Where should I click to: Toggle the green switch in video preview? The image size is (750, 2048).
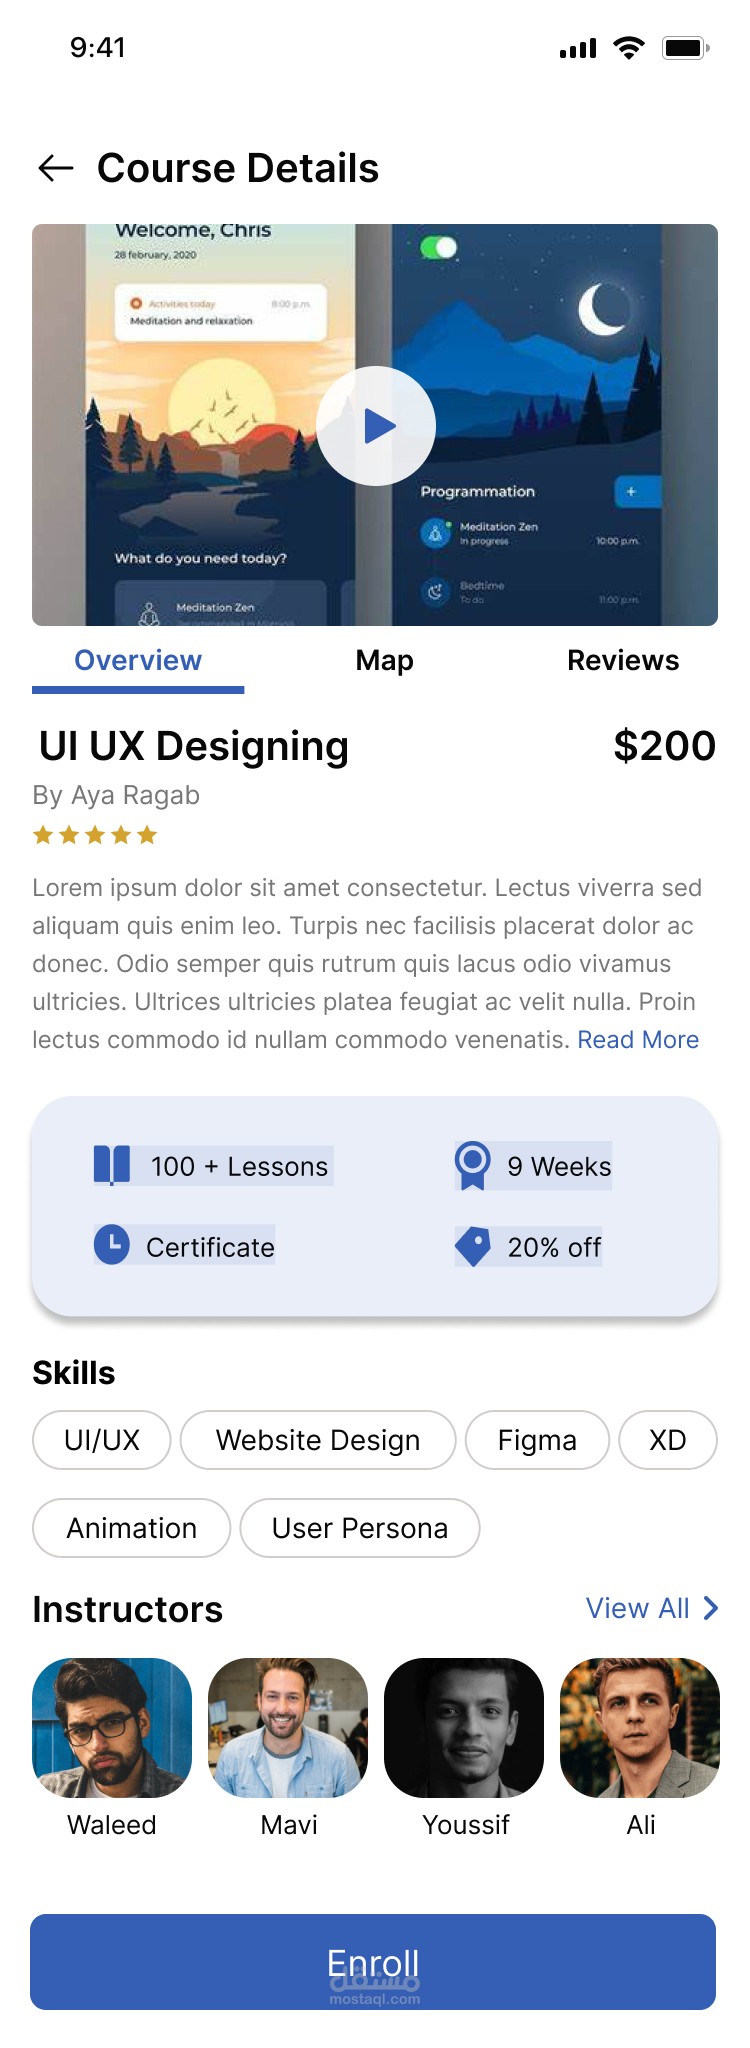(438, 247)
